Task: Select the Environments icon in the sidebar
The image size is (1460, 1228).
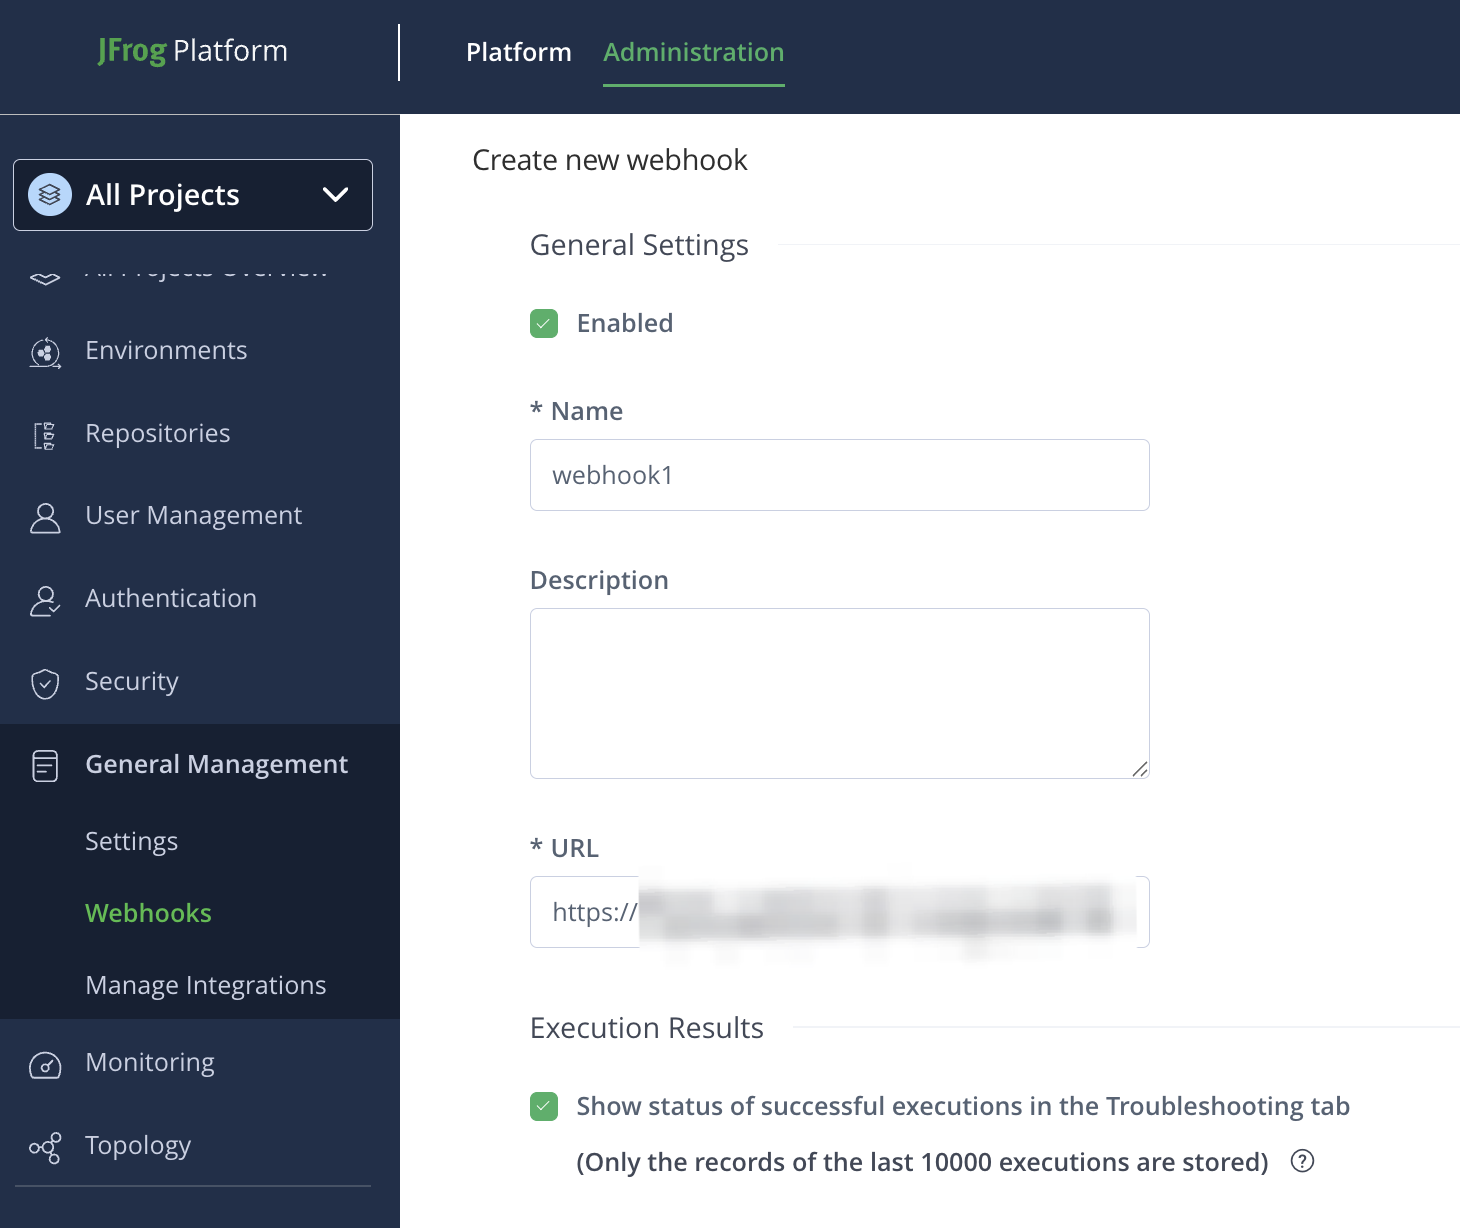Action: [44, 352]
